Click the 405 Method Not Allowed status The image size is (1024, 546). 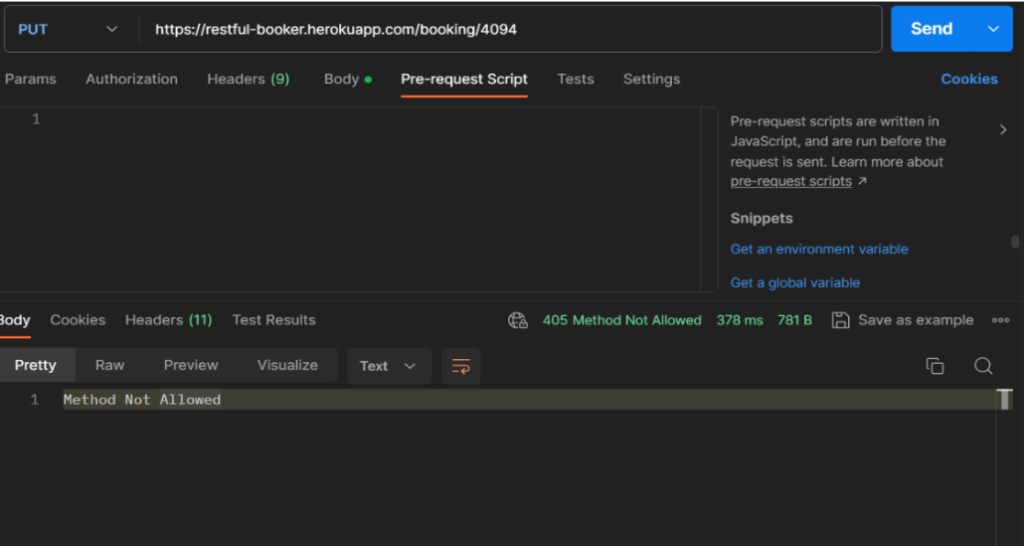pos(622,320)
